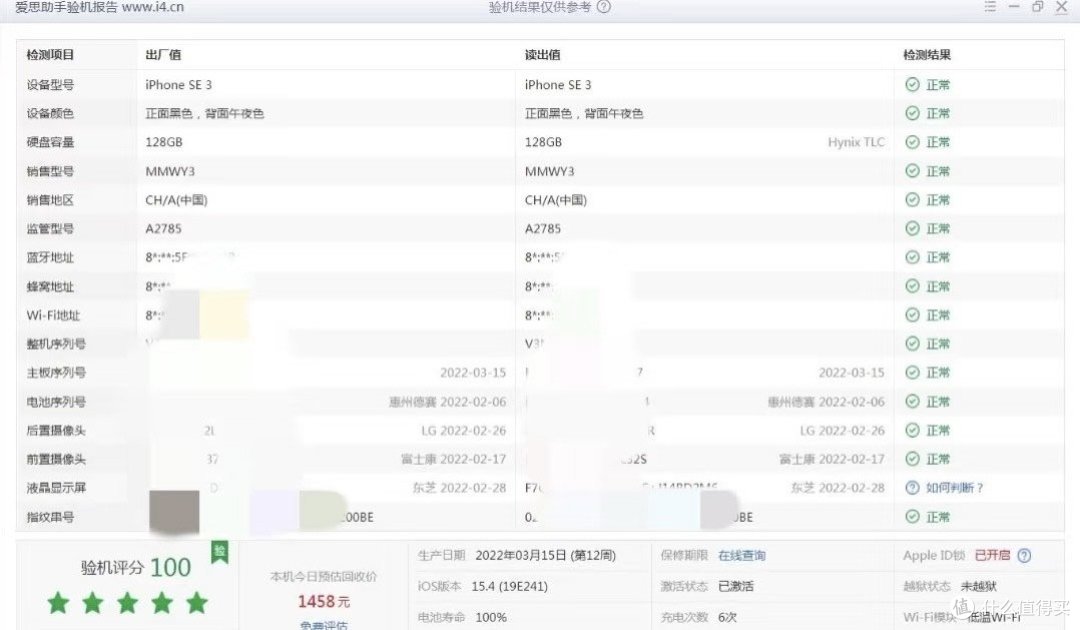Click 富士康 2022-02-17 in 读出值 column
1080x630 pixels.
[x=832, y=459]
